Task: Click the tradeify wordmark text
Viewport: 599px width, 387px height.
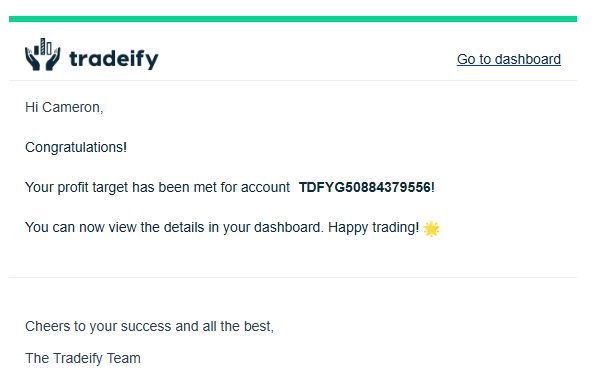Action: tap(113, 59)
